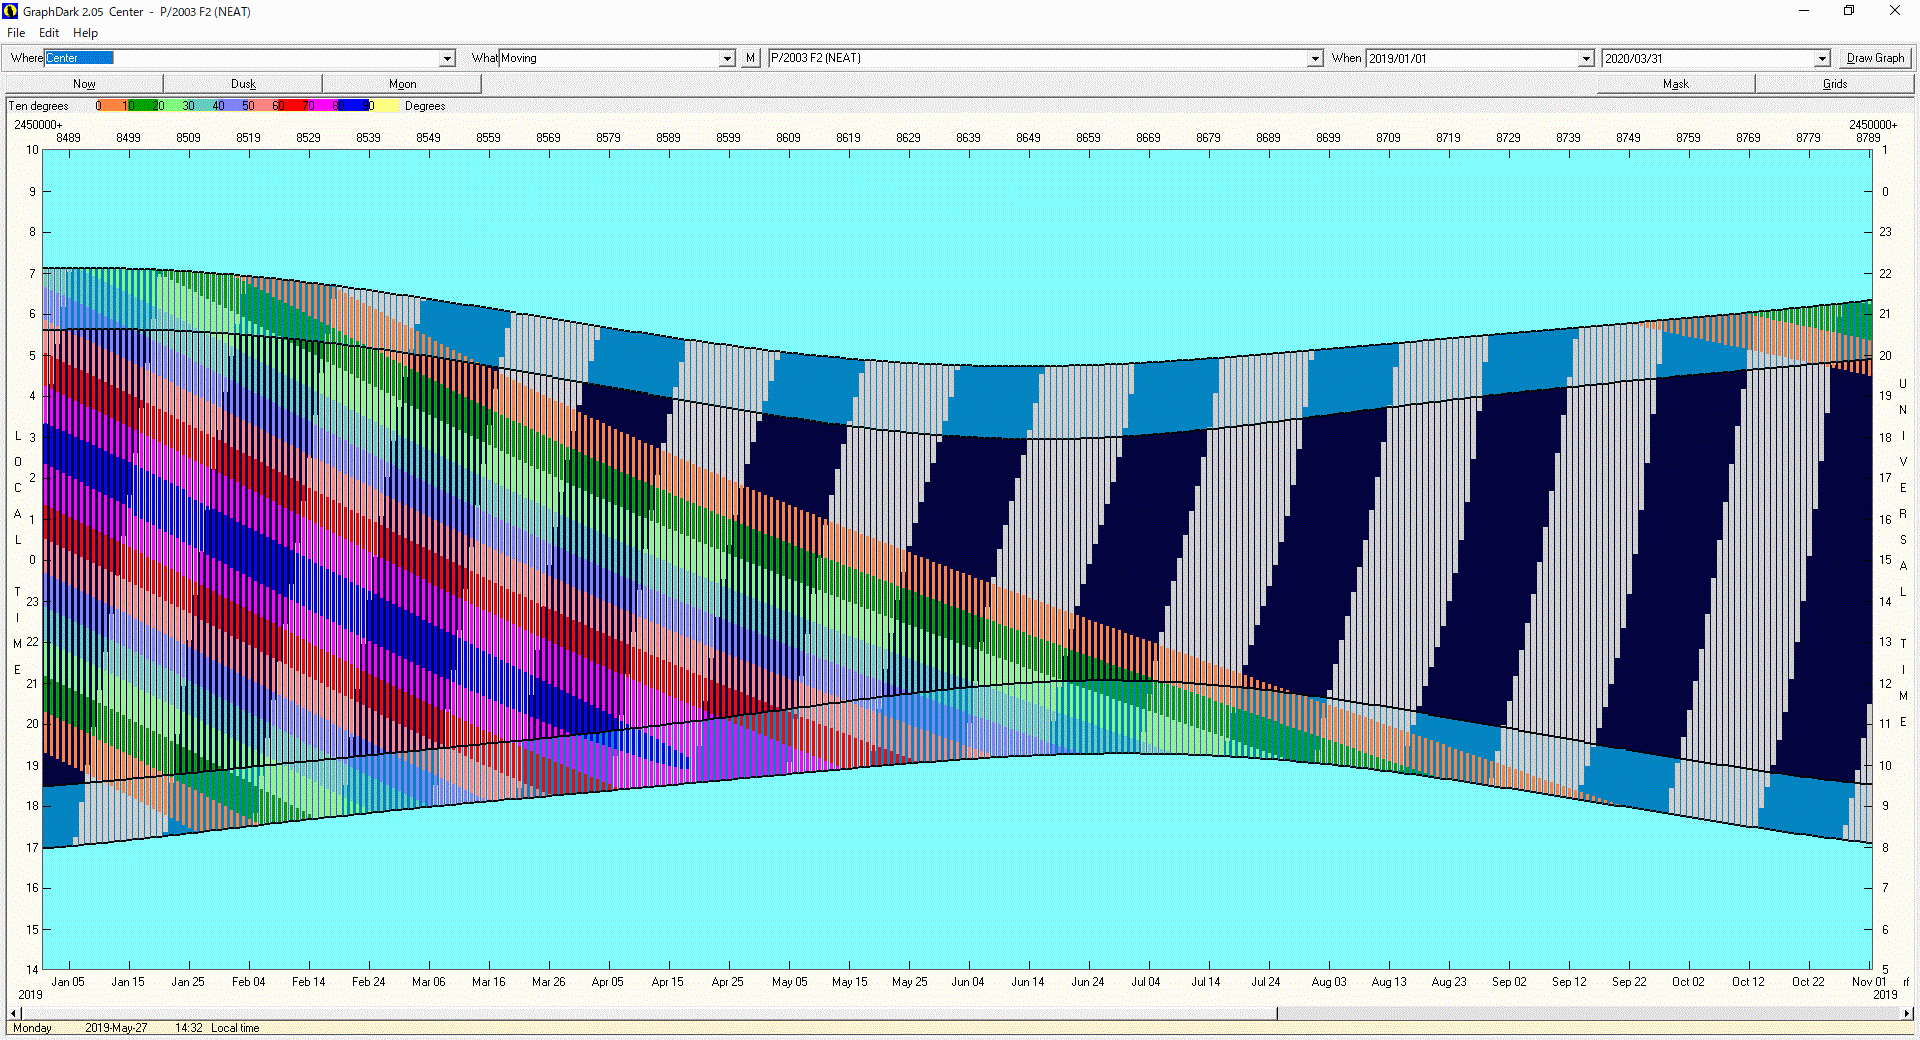Click the Draw Graph button

[x=1875, y=59]
